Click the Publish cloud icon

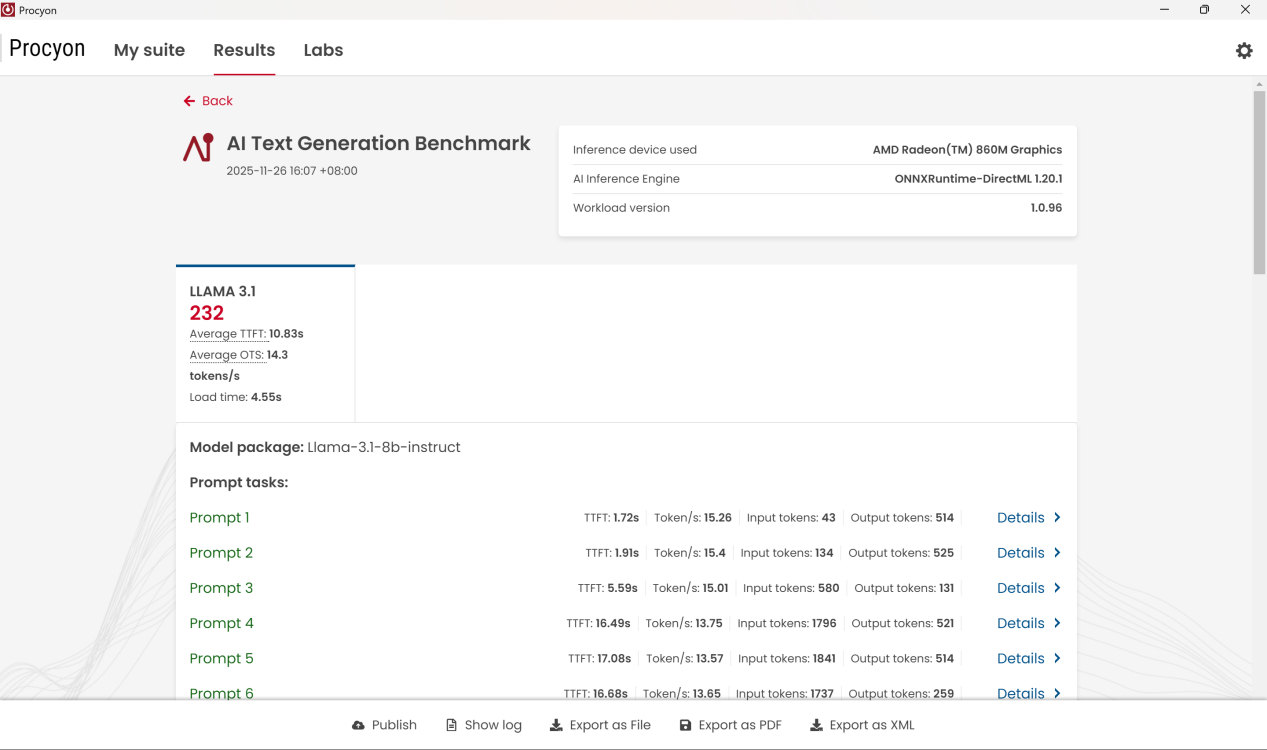[x=359, y=725]
